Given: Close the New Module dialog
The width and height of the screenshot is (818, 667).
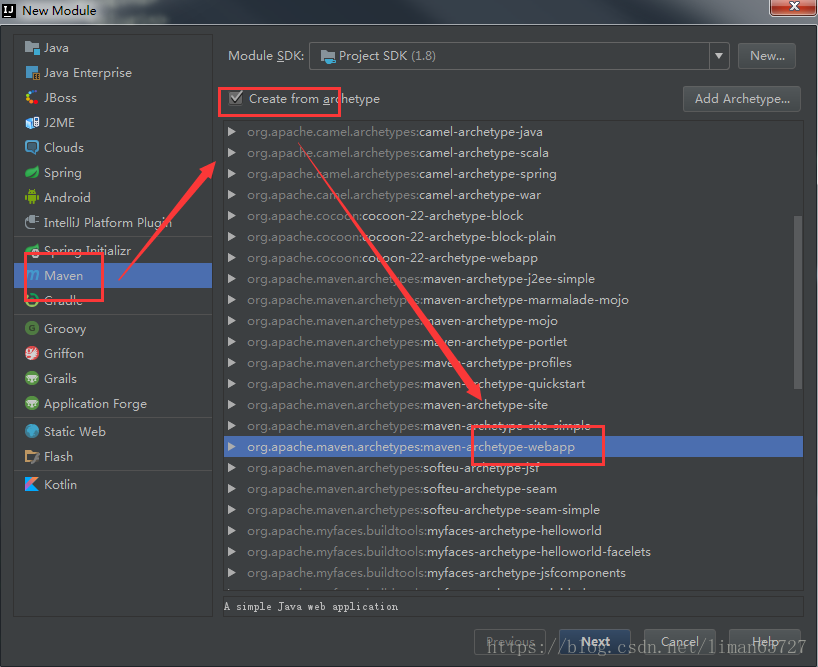Looking at the screenshot, I should click(793, 7).
